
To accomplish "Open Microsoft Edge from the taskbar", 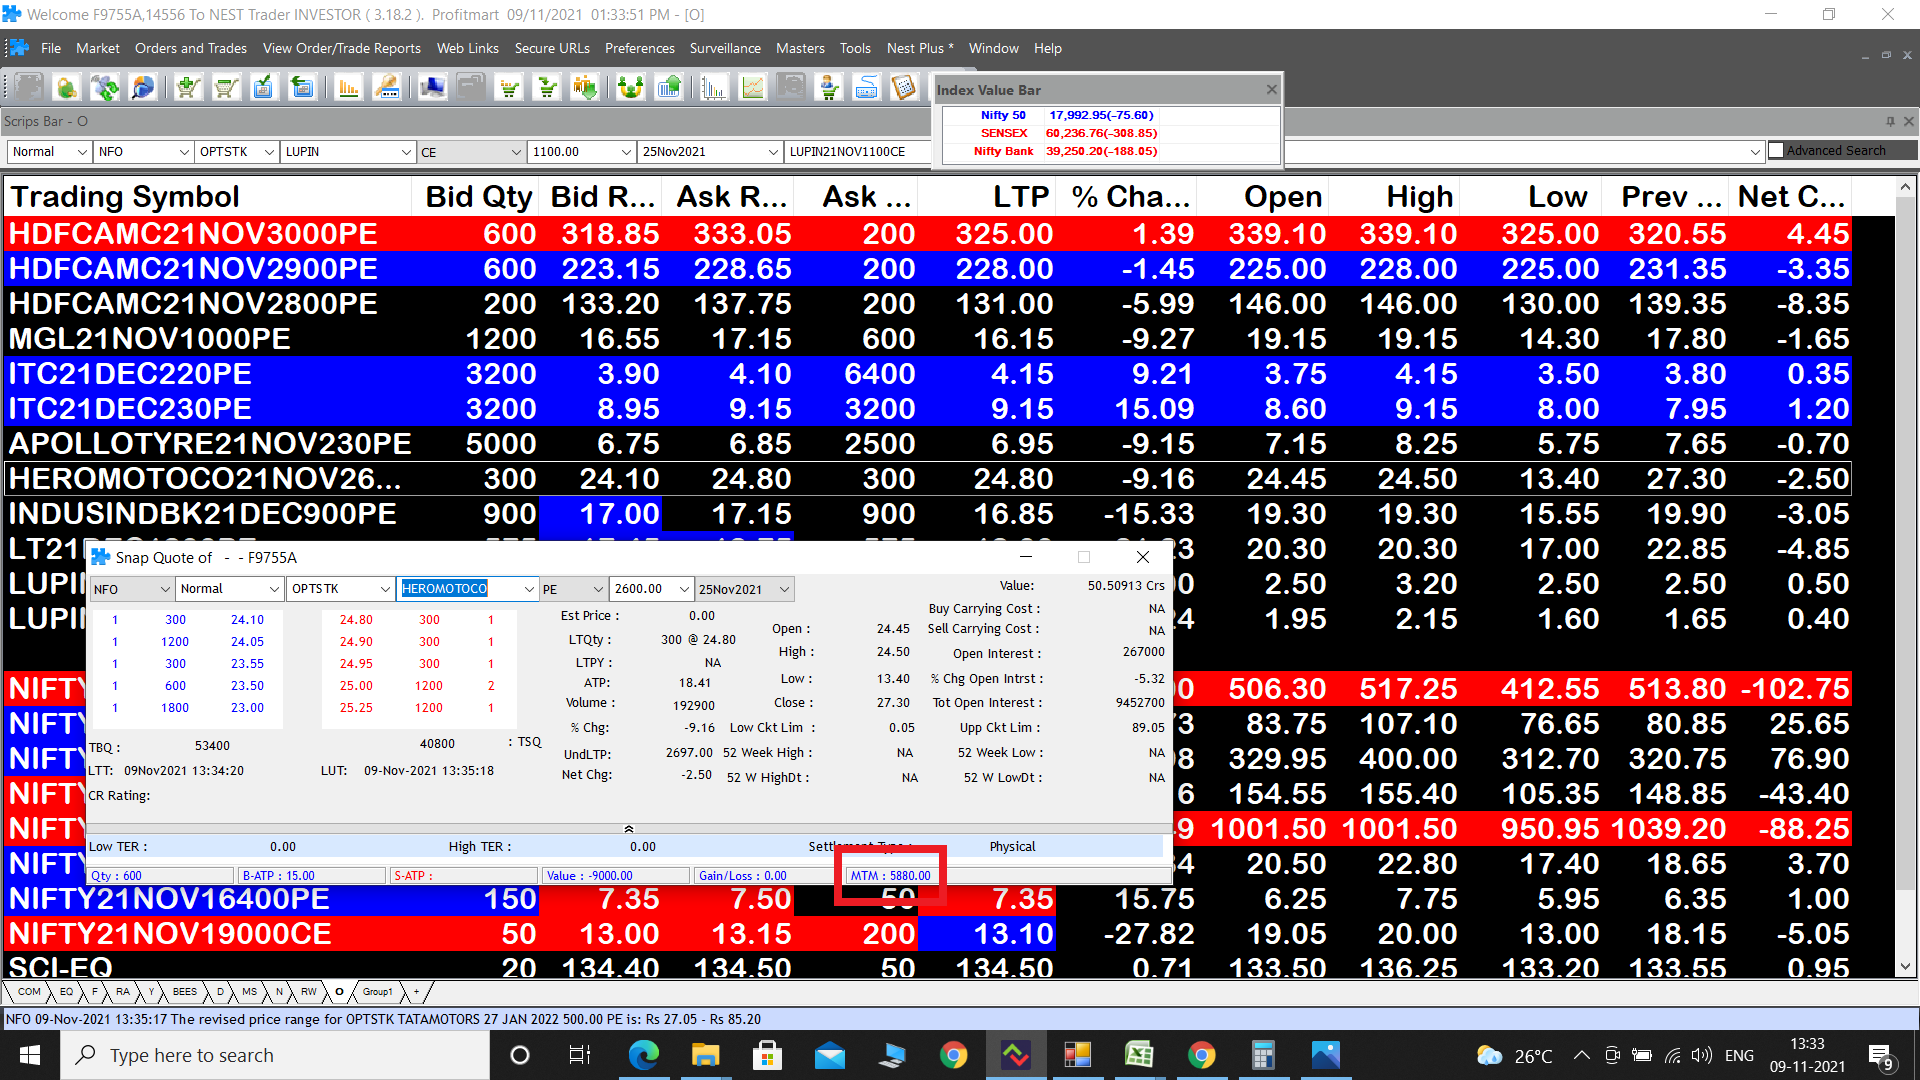I will [643, 1055].
